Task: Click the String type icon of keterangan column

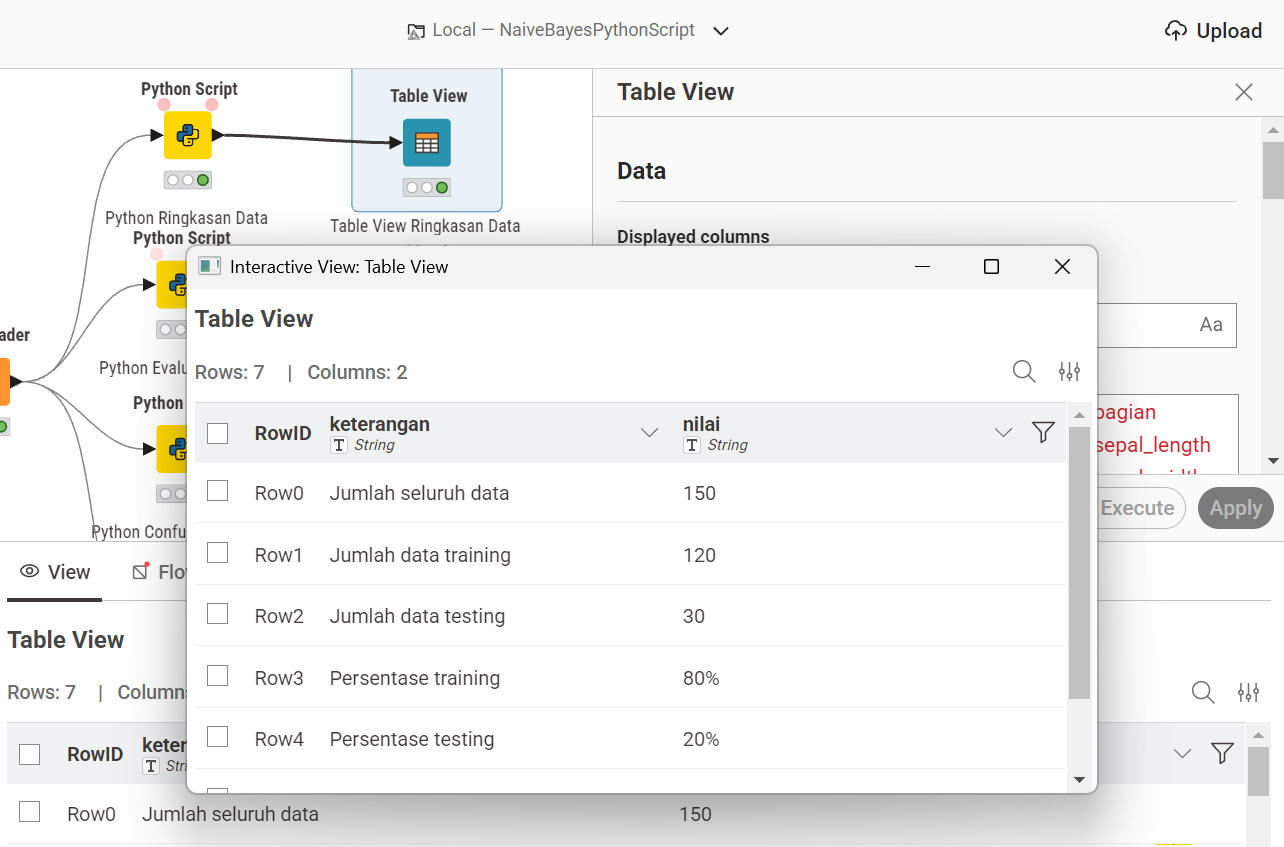Action: pyautogui.click(x=338, y=445)
